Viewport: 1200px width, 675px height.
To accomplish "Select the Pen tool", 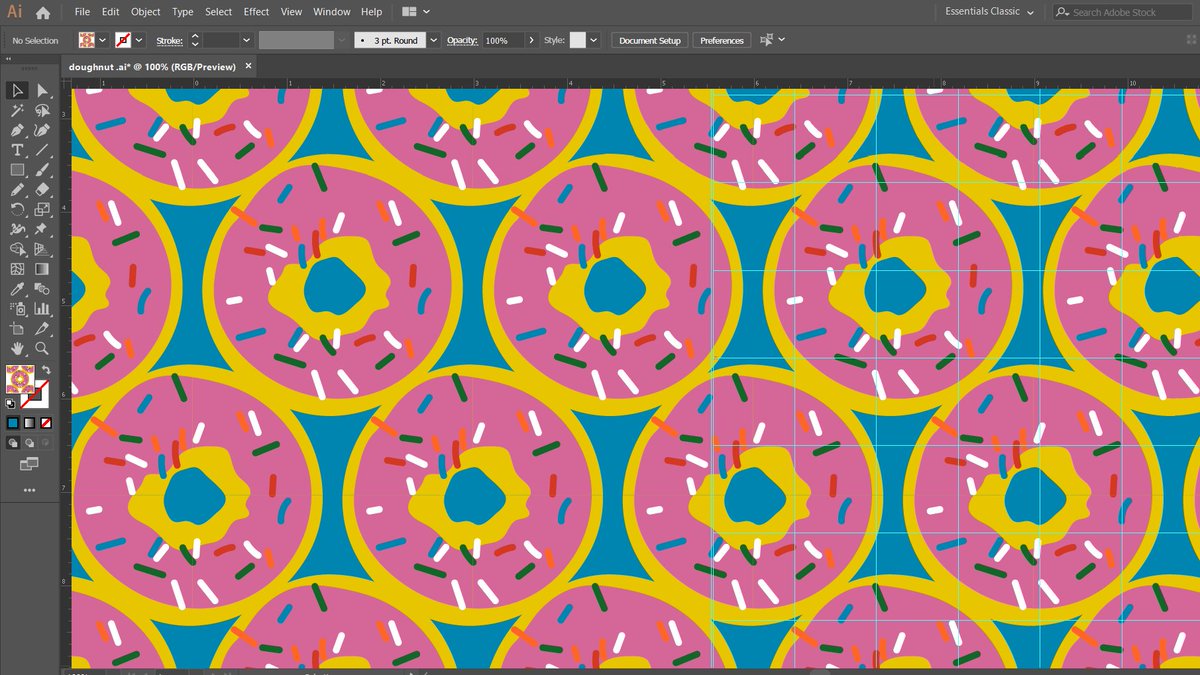I will [x=17, y=130].
